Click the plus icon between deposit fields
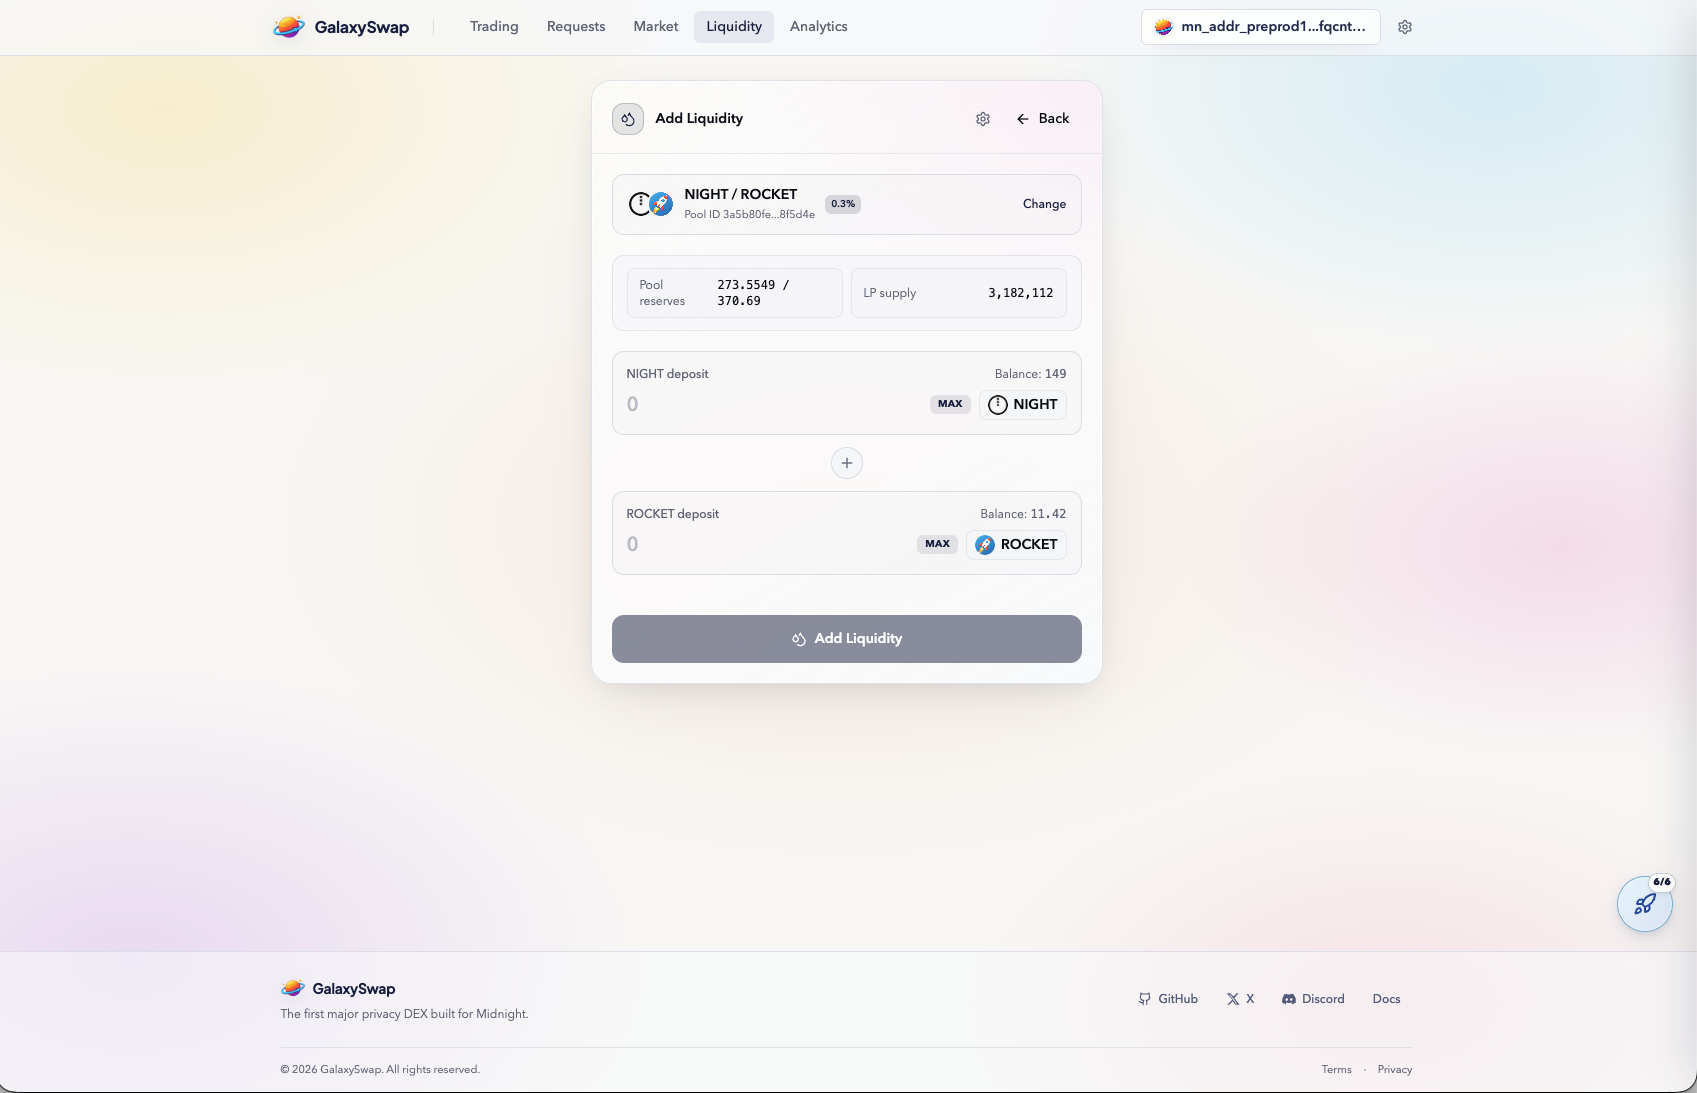 846,462
